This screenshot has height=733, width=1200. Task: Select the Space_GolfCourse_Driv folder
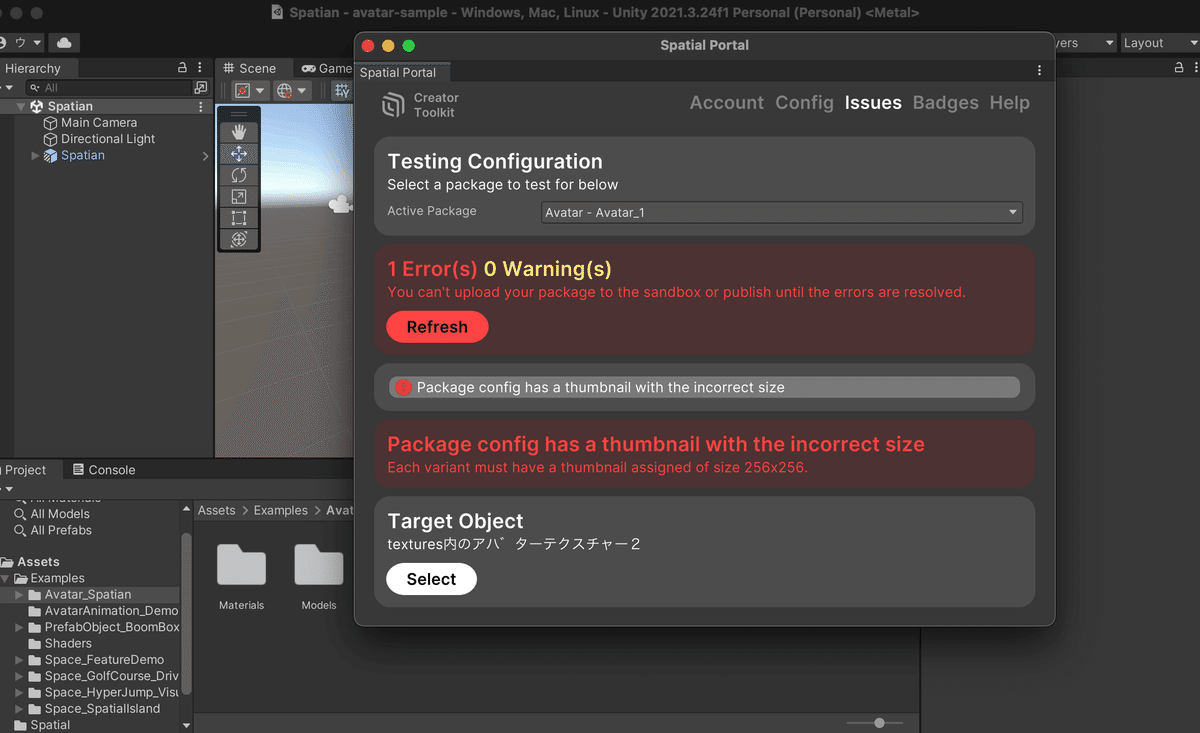click(x=103, y=676)
